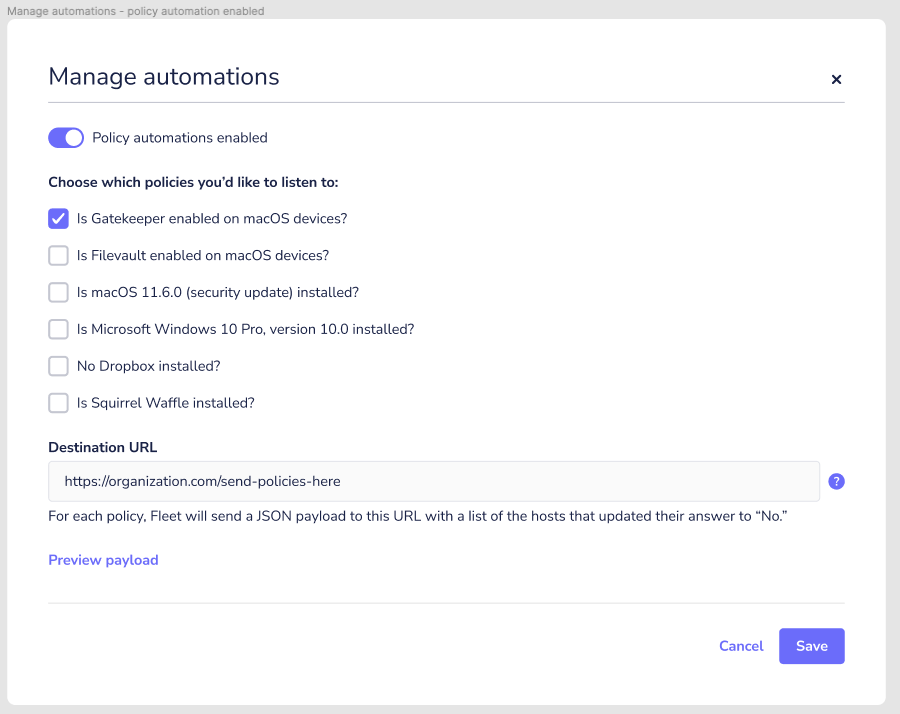This screenshot has width=900, height=714.
Task: Save the automation settings
Action: [811, 646]
